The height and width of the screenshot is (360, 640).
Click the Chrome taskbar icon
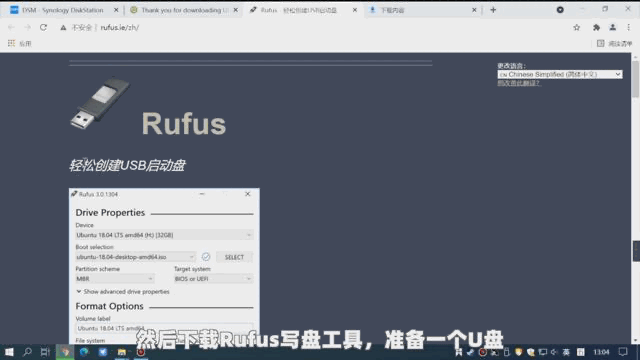(x=65, y=352)
